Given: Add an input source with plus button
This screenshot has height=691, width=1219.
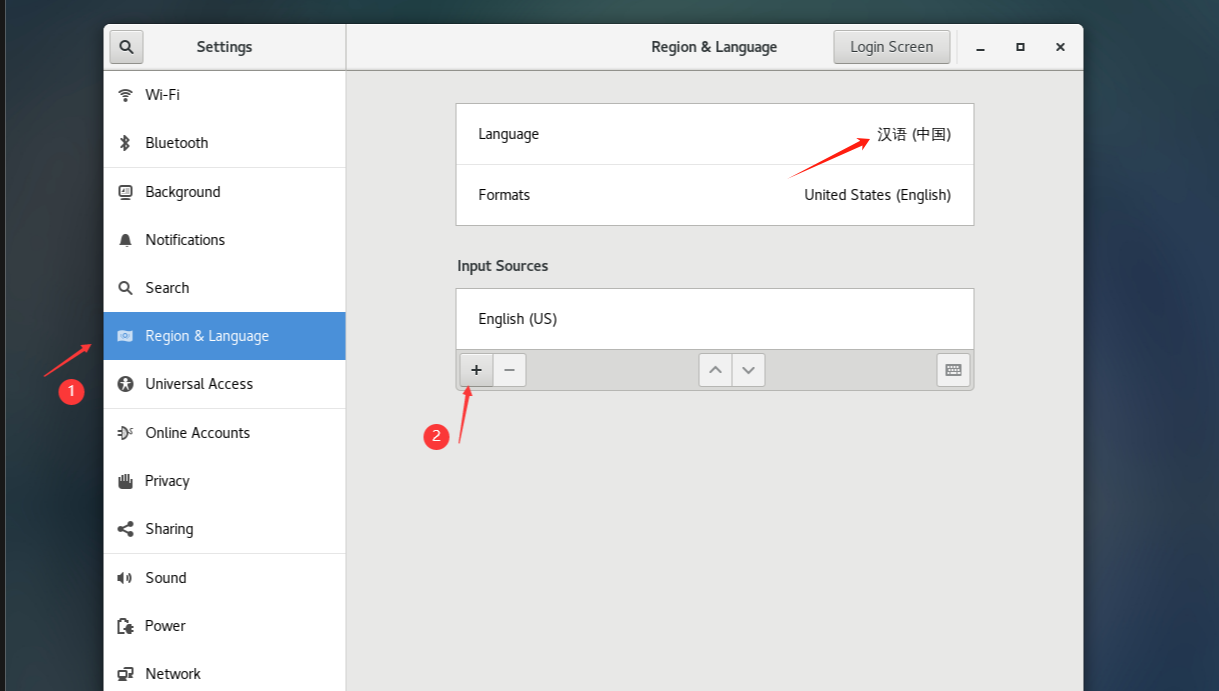Looking at the screenshot, I should pyautogui.click(x=476, y=370).
